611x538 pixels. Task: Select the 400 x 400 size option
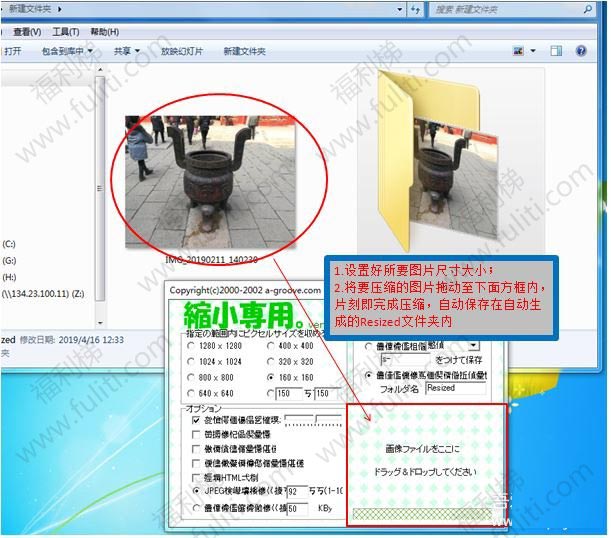[x=270, y=345]
